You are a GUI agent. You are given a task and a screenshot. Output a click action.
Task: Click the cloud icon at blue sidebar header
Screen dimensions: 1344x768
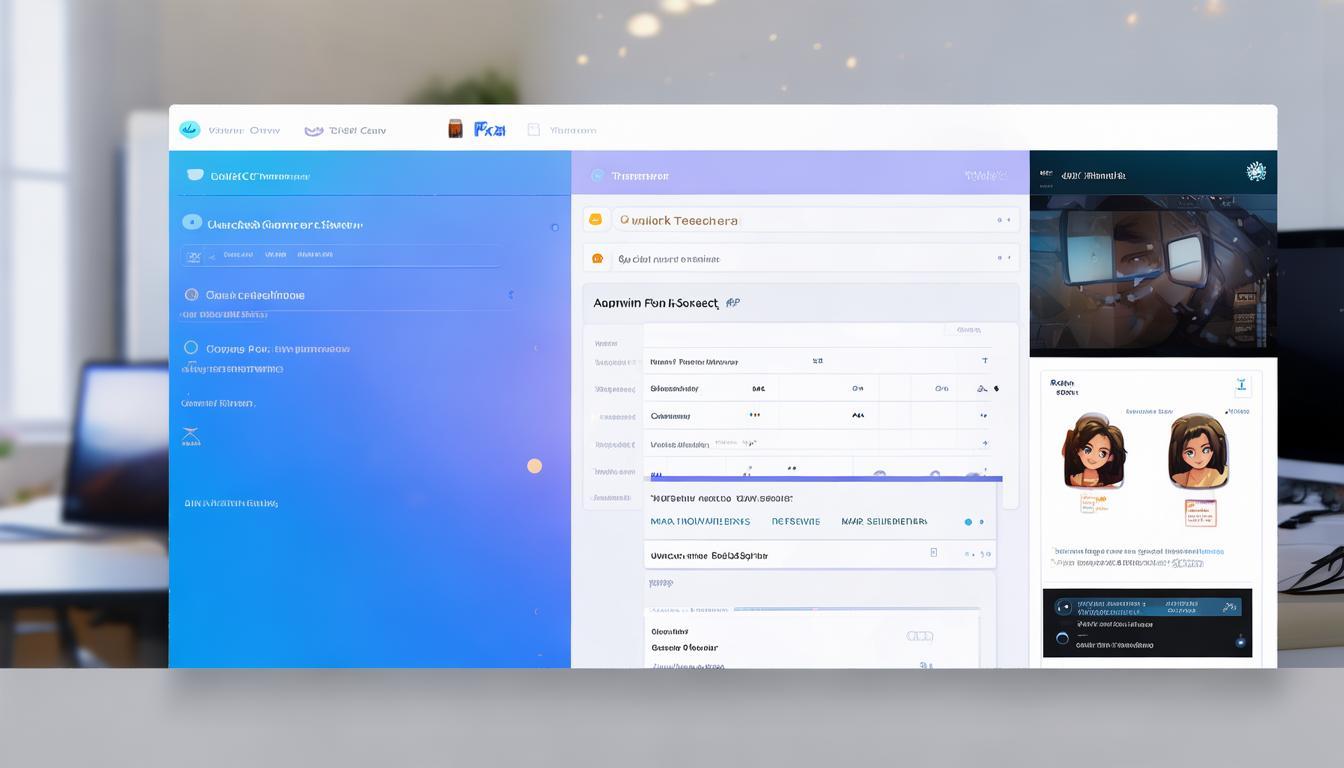pyautogui.click(x=195, y=176)
